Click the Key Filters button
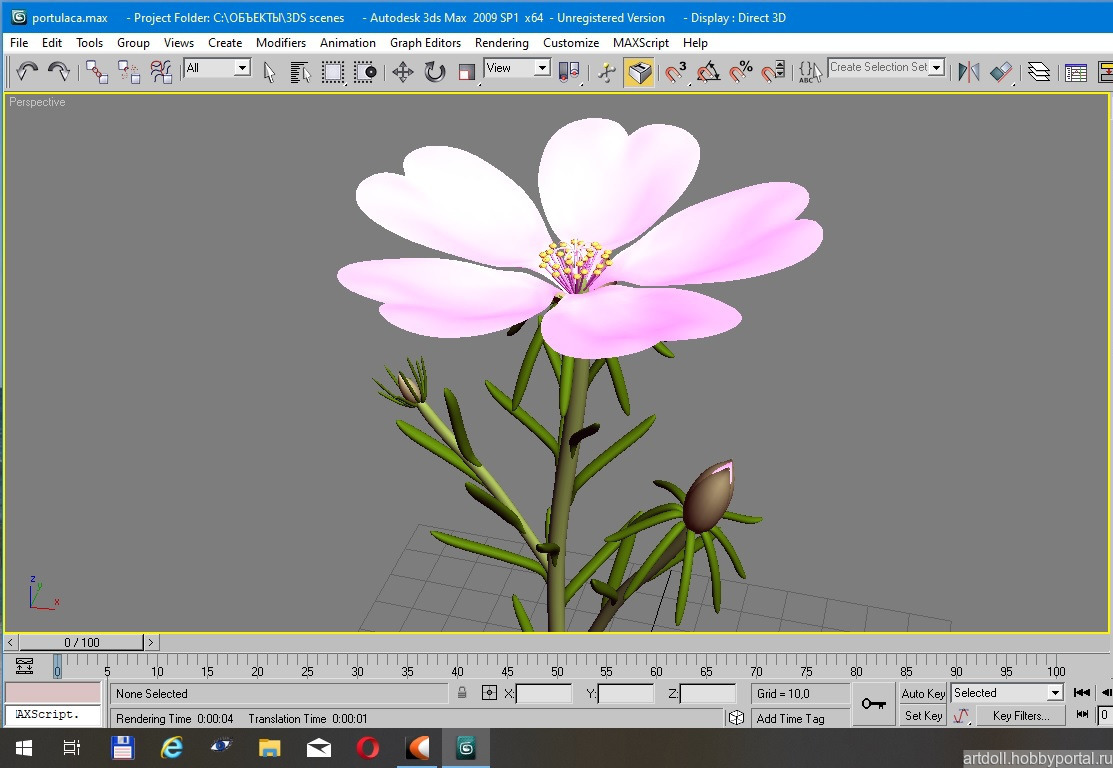 [1020, 716]
